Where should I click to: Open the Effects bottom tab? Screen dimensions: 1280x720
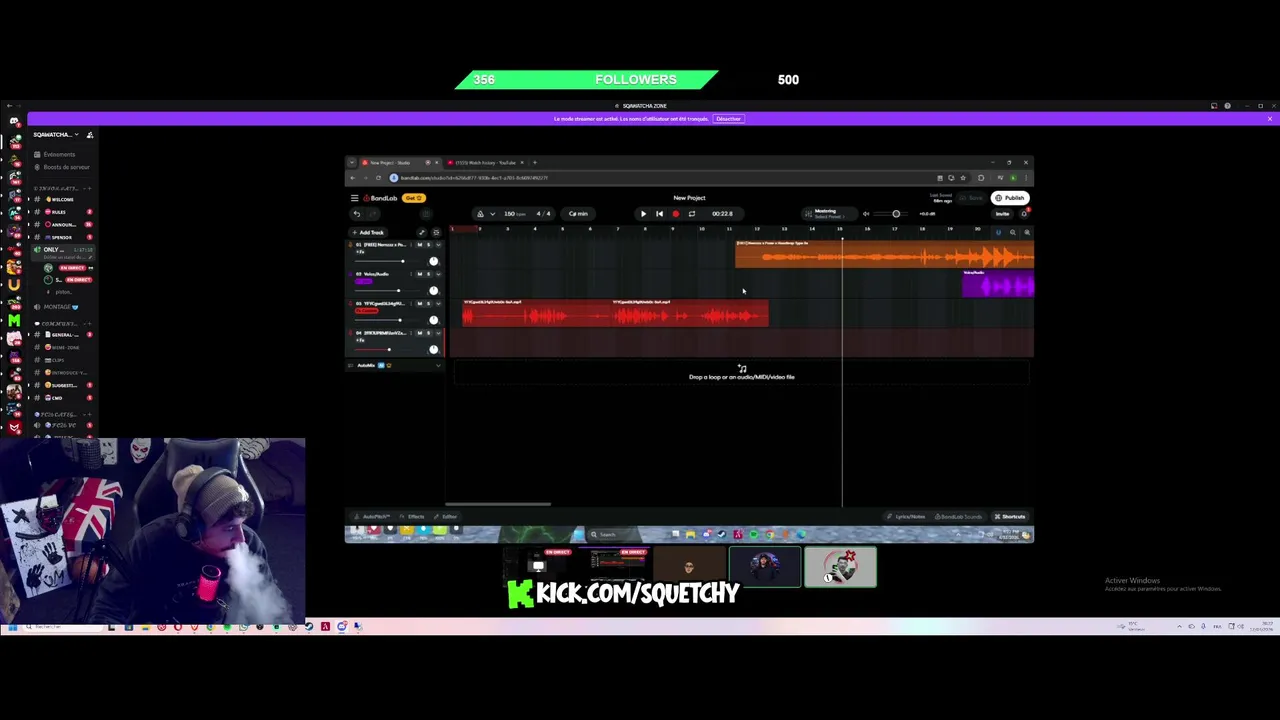click(413, 517)
